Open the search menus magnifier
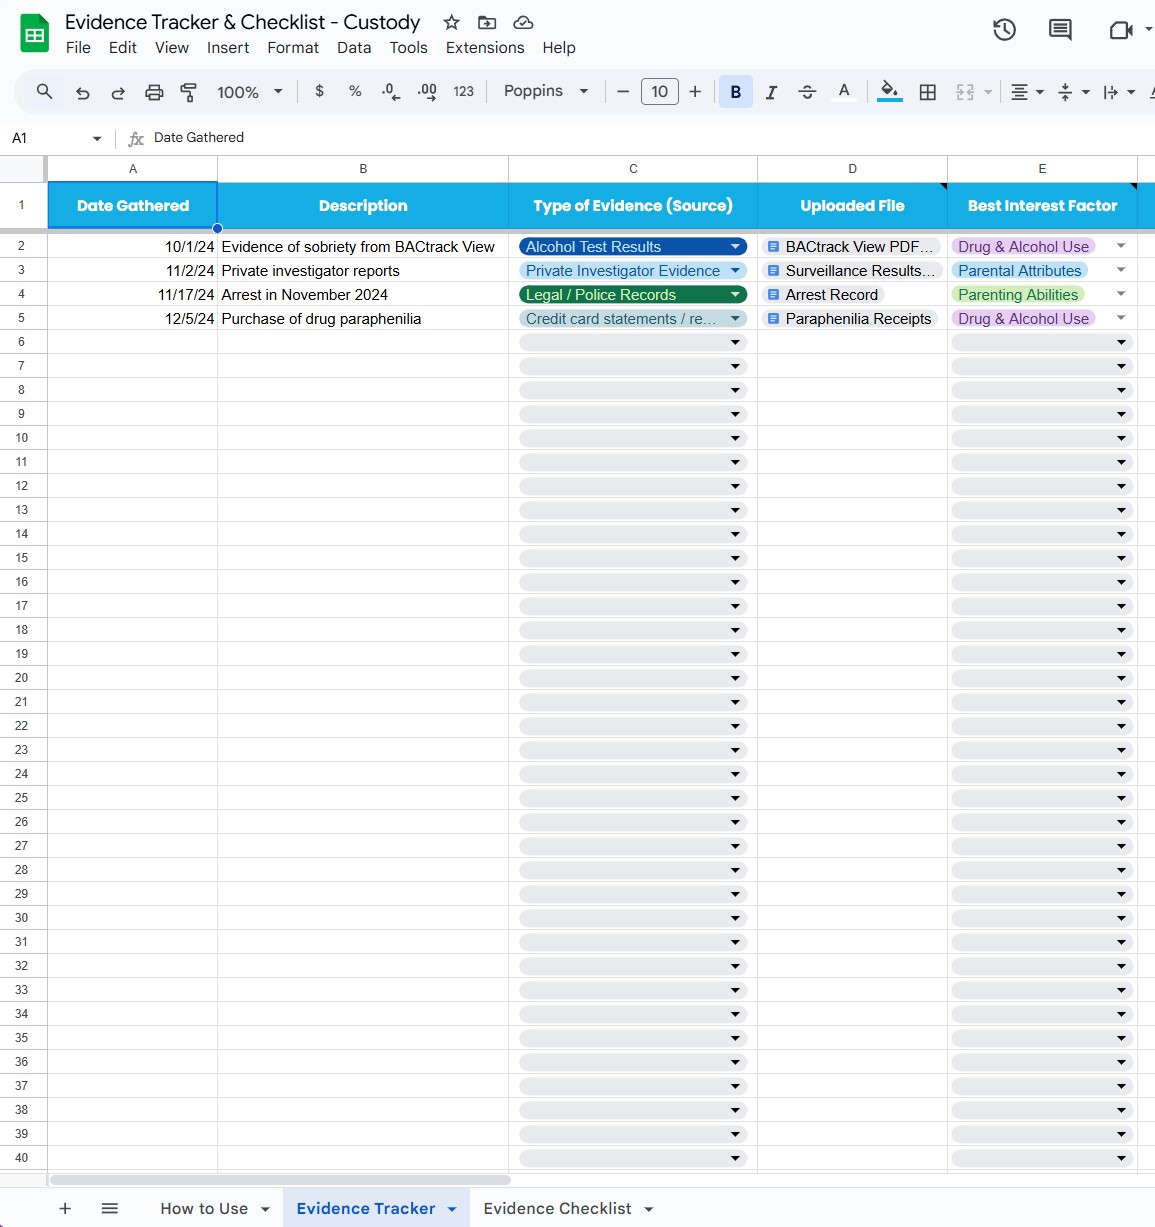This screenshot has width=1155, height=1227. 44,92
